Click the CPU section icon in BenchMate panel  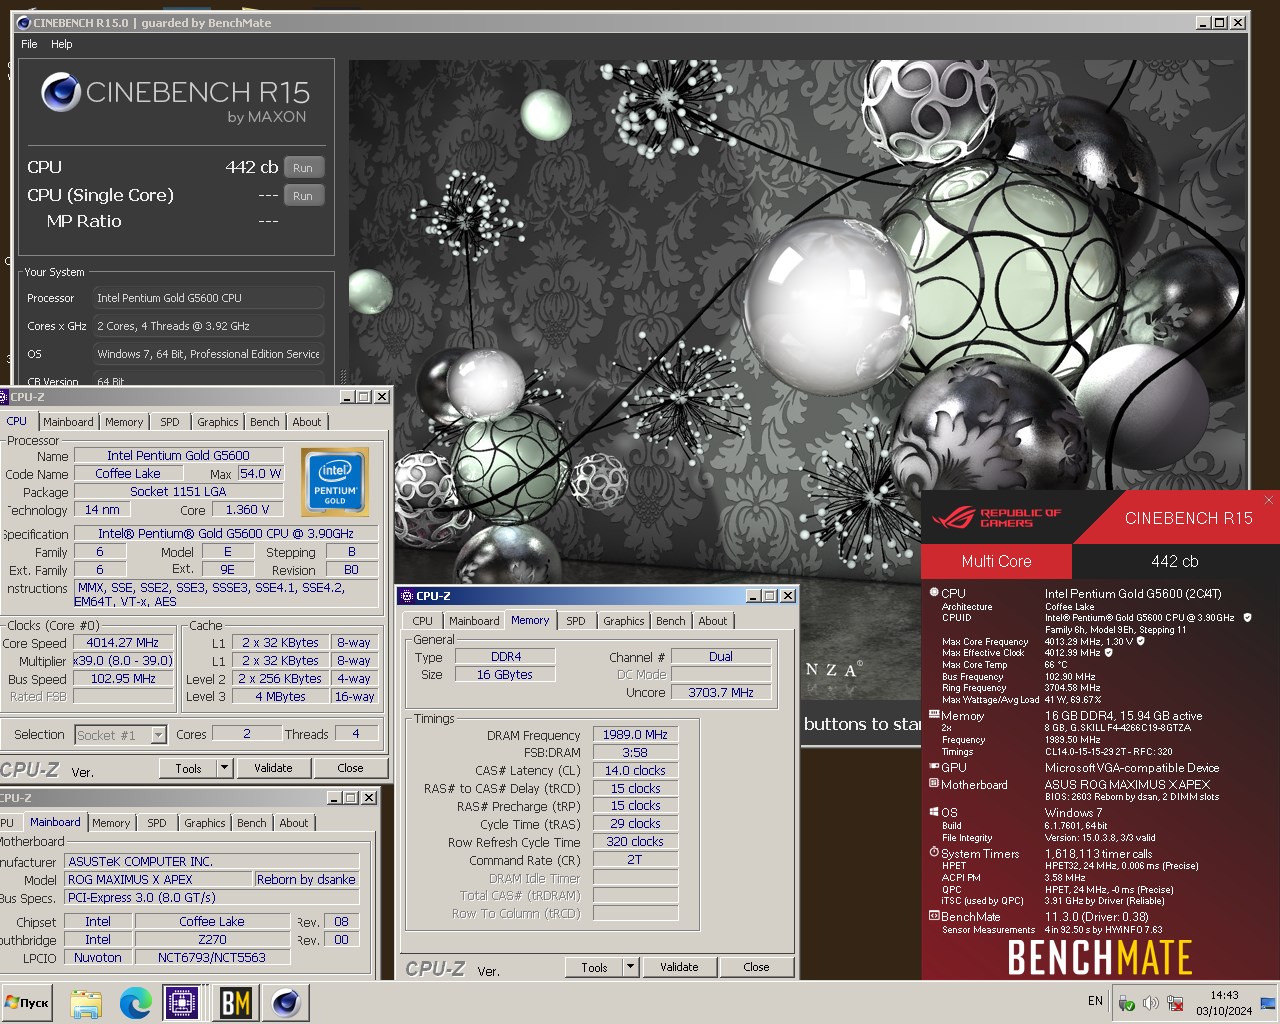click(x=934, y=593)
